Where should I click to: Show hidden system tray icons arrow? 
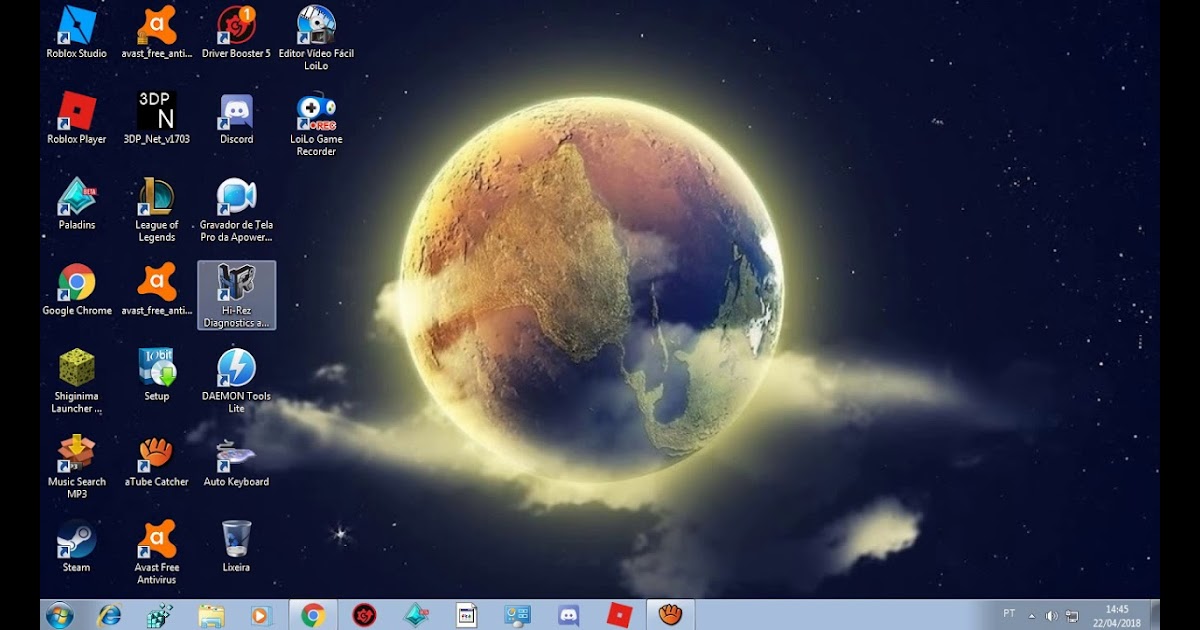tap(1031, 616)
